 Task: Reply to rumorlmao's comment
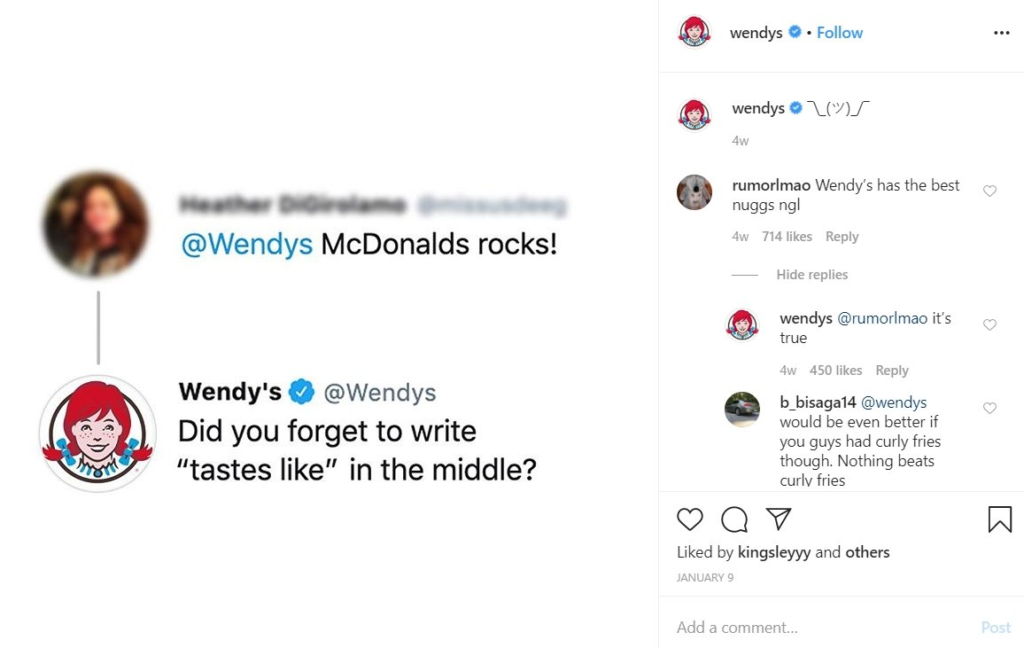(842, 236)
